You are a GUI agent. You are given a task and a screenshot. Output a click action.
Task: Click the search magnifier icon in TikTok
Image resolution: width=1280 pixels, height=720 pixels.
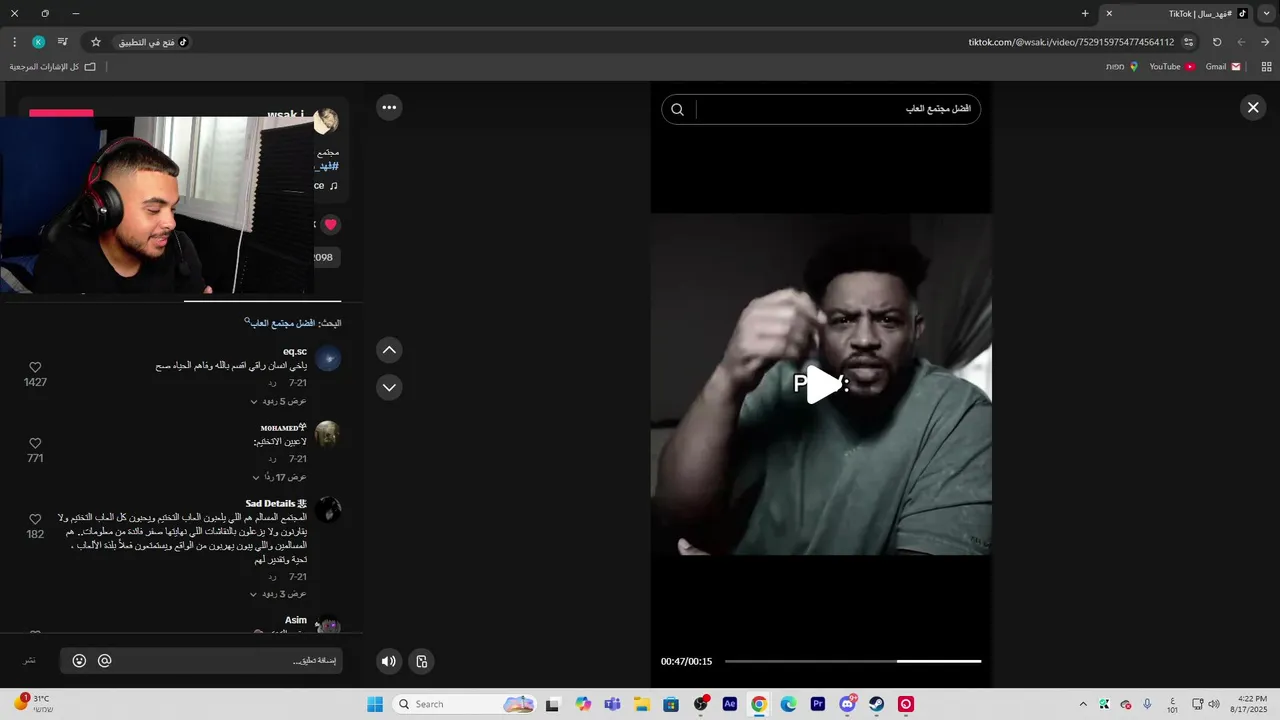[x=677, y=110]
